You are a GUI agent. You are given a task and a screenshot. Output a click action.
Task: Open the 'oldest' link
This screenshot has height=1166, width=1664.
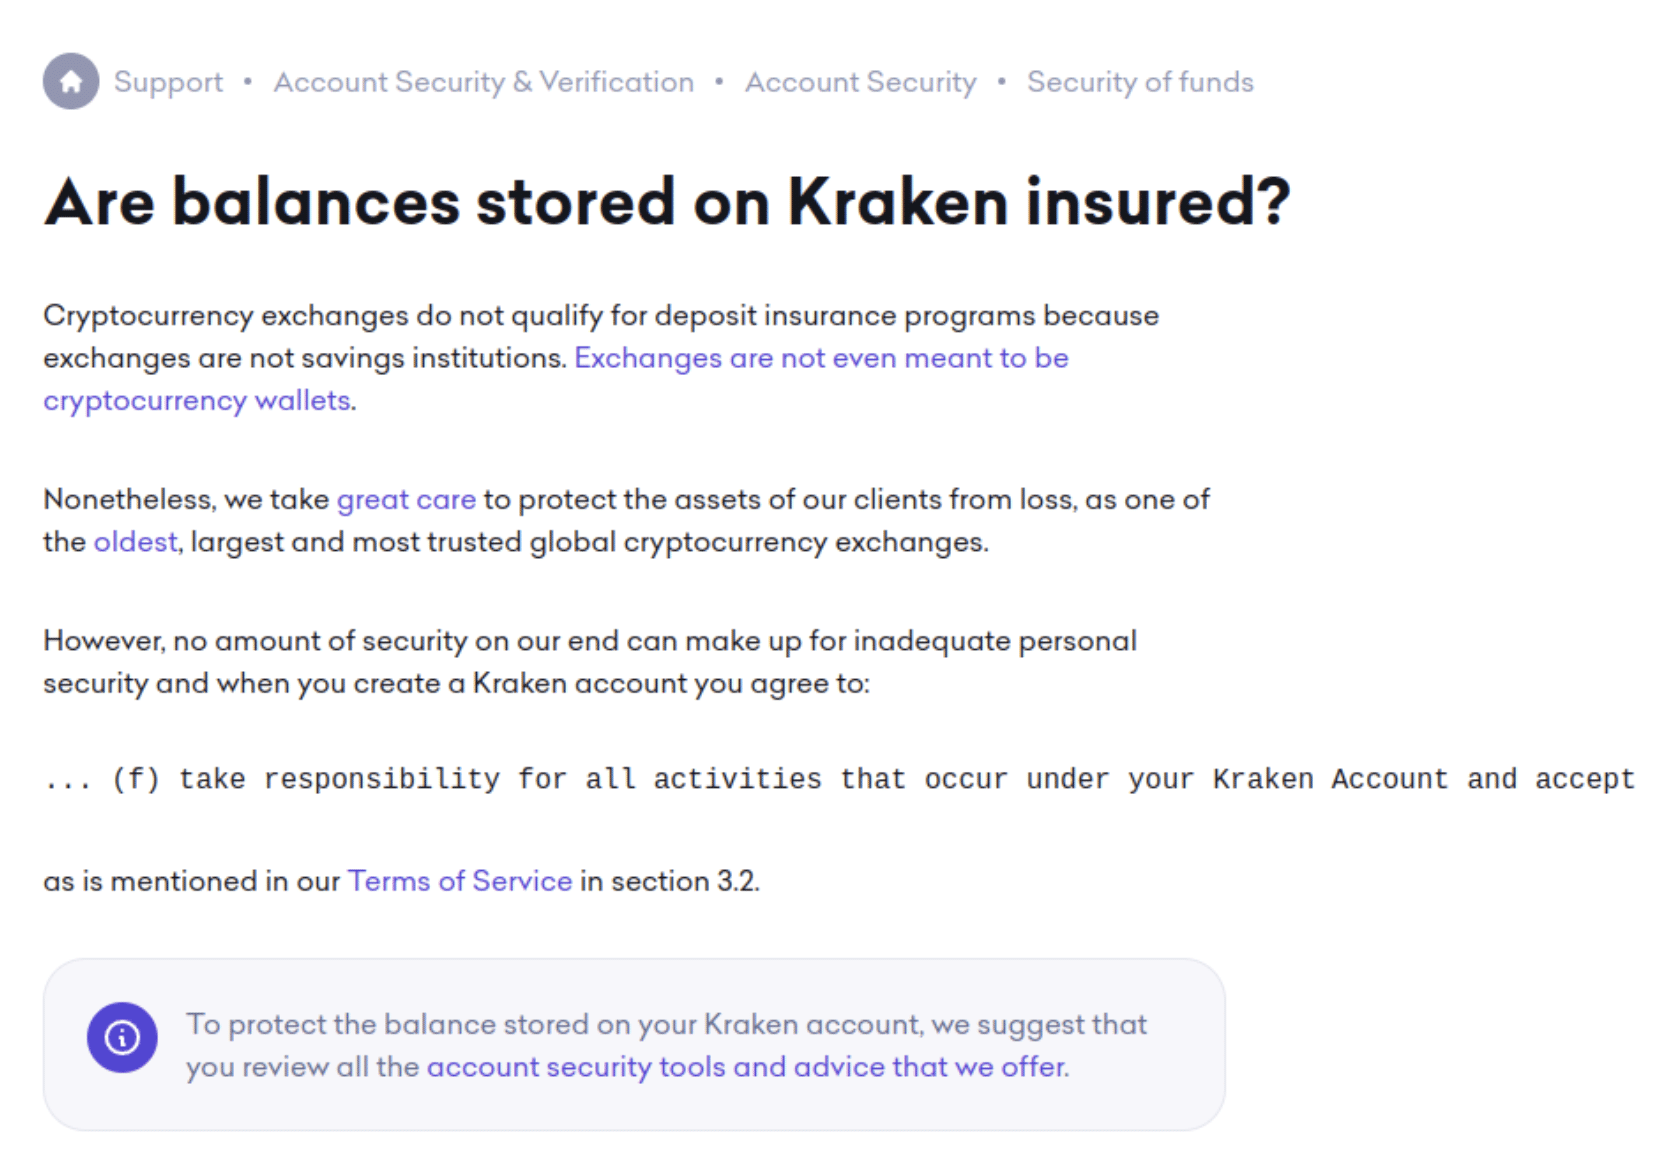click(135, 542)
